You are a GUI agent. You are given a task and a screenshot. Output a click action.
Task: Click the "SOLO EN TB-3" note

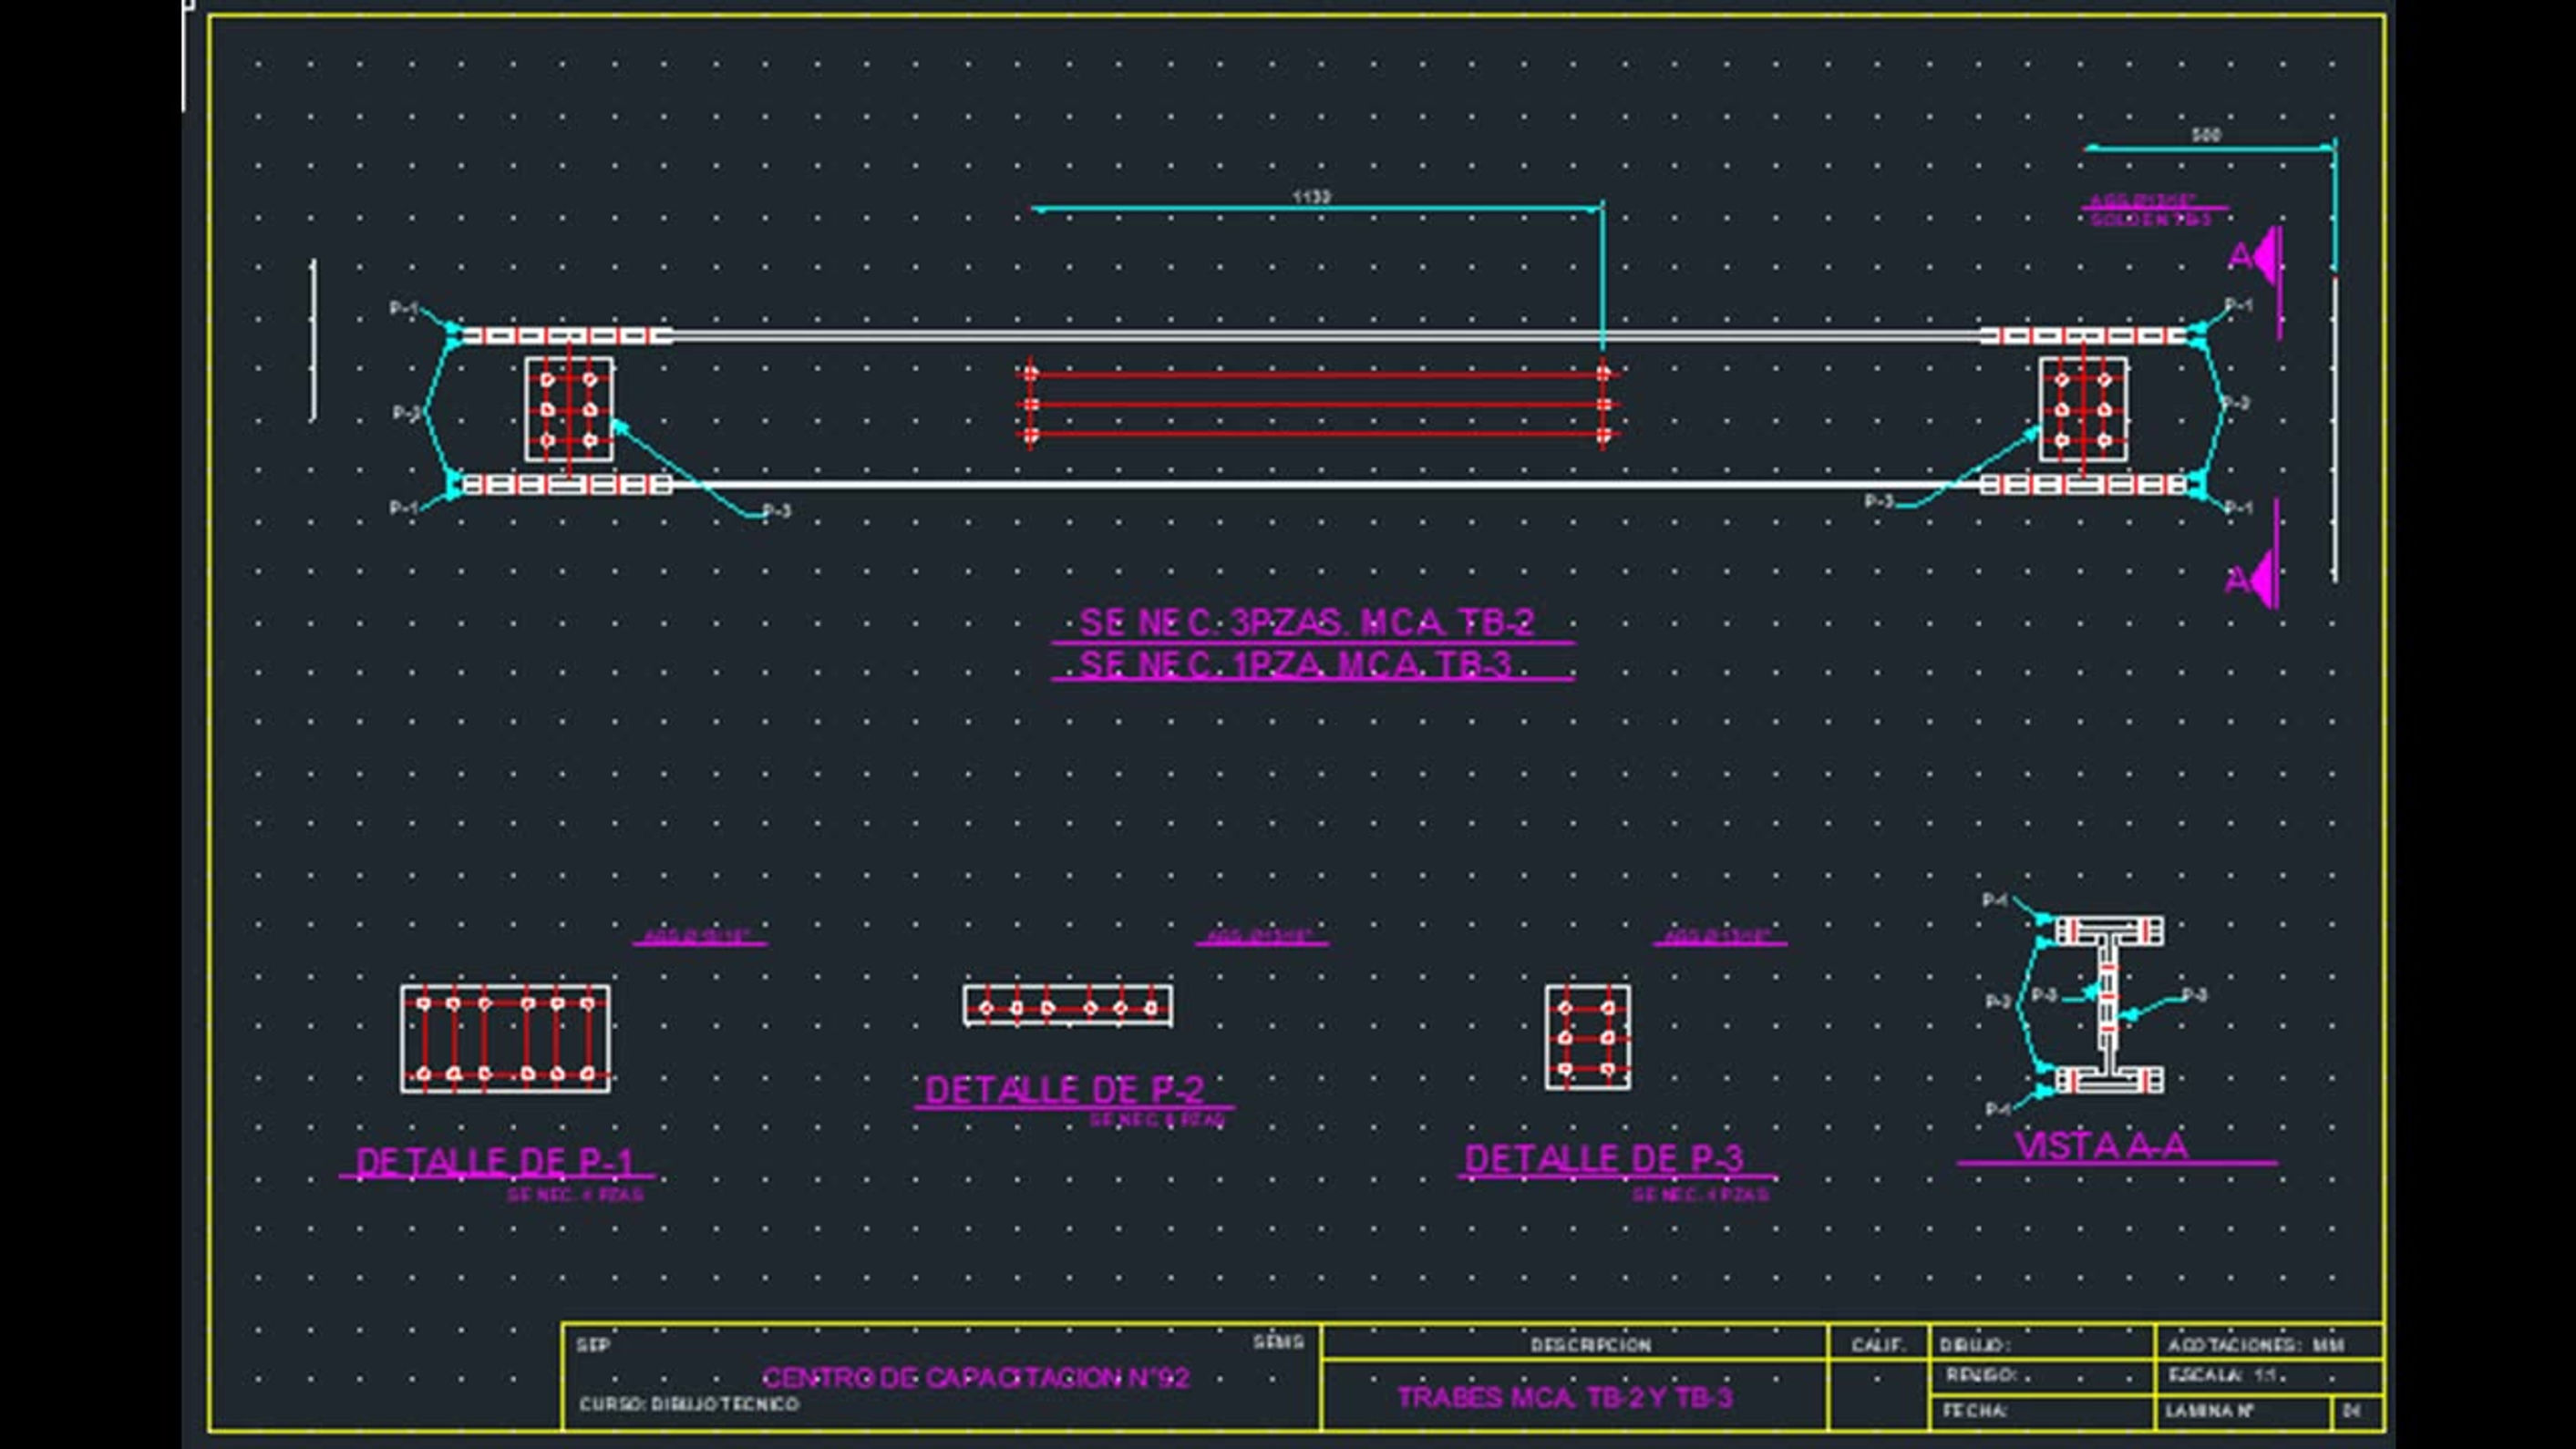[2150, 219]
